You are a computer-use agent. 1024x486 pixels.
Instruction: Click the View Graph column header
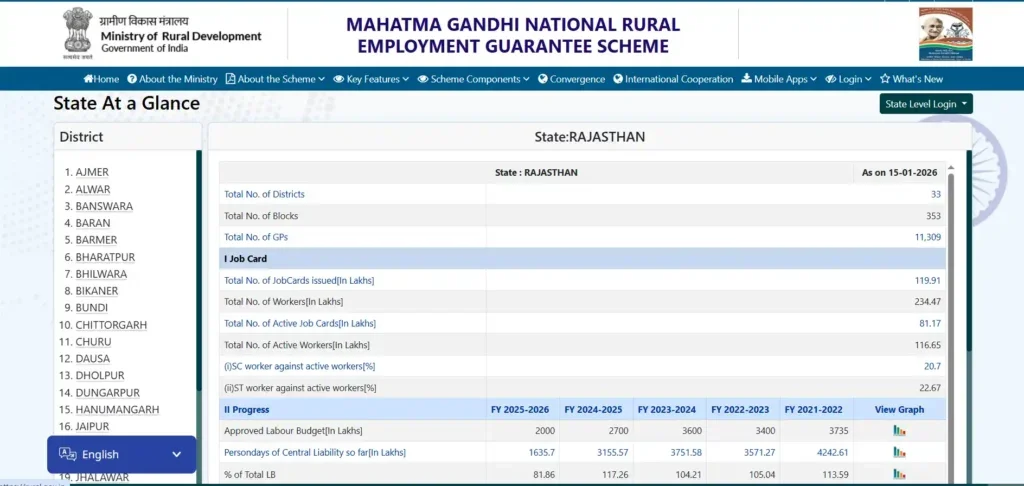899,410
